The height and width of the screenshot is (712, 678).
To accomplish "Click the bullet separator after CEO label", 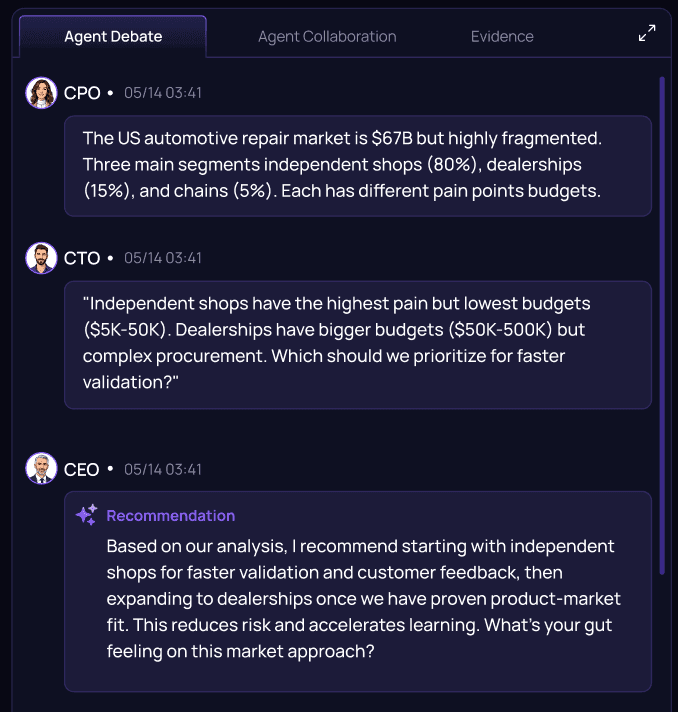I will [x=110, y=468].
